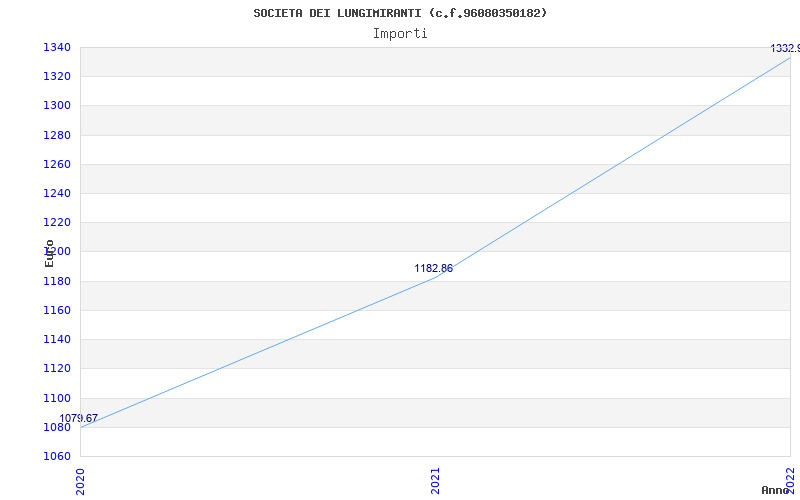Click the 2022 x-axis label

pos(790,479)
